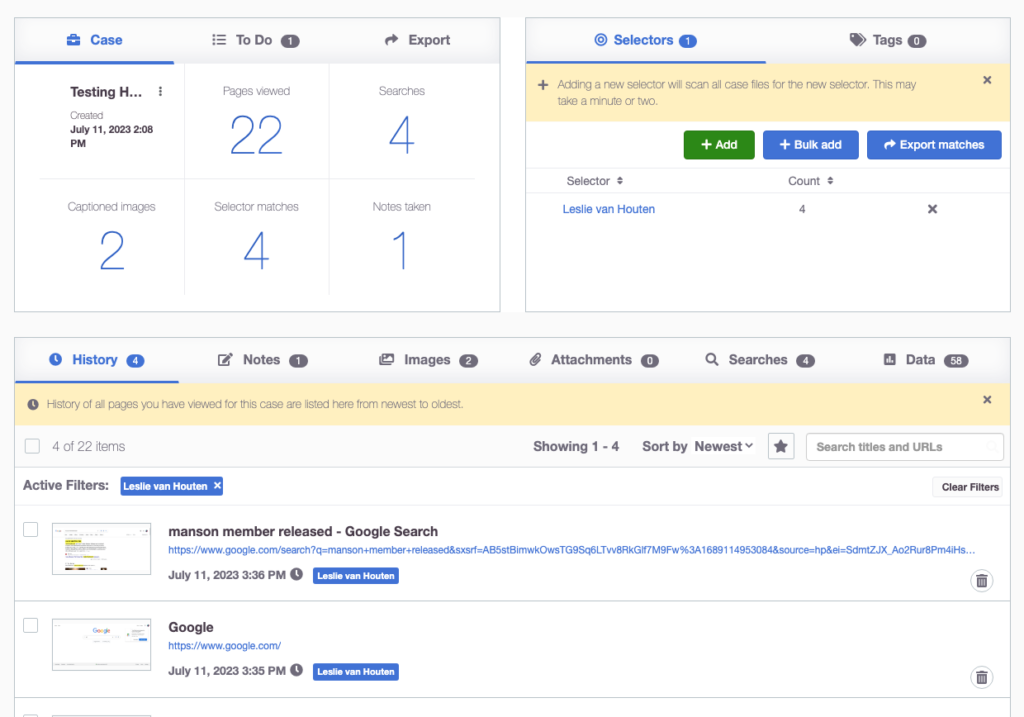1024x717 pixels.
Task: Remove the Leslie van Houten selector row
Action: click(x=932, y=209)
